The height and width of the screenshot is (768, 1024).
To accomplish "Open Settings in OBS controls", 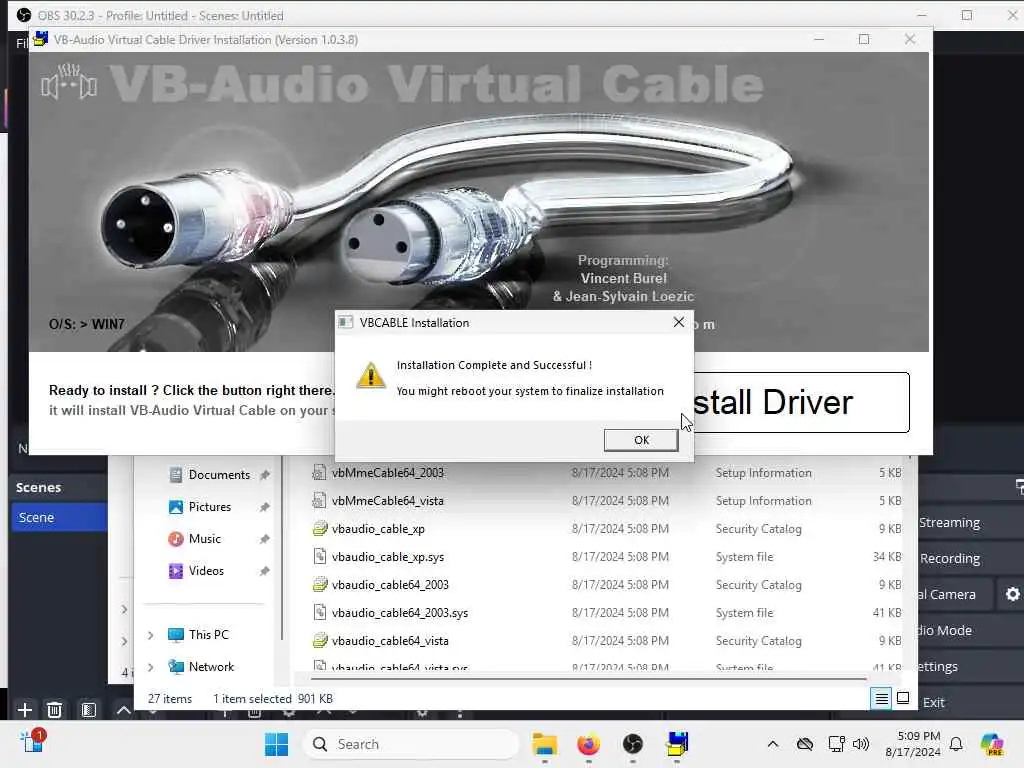I will 970,666.
